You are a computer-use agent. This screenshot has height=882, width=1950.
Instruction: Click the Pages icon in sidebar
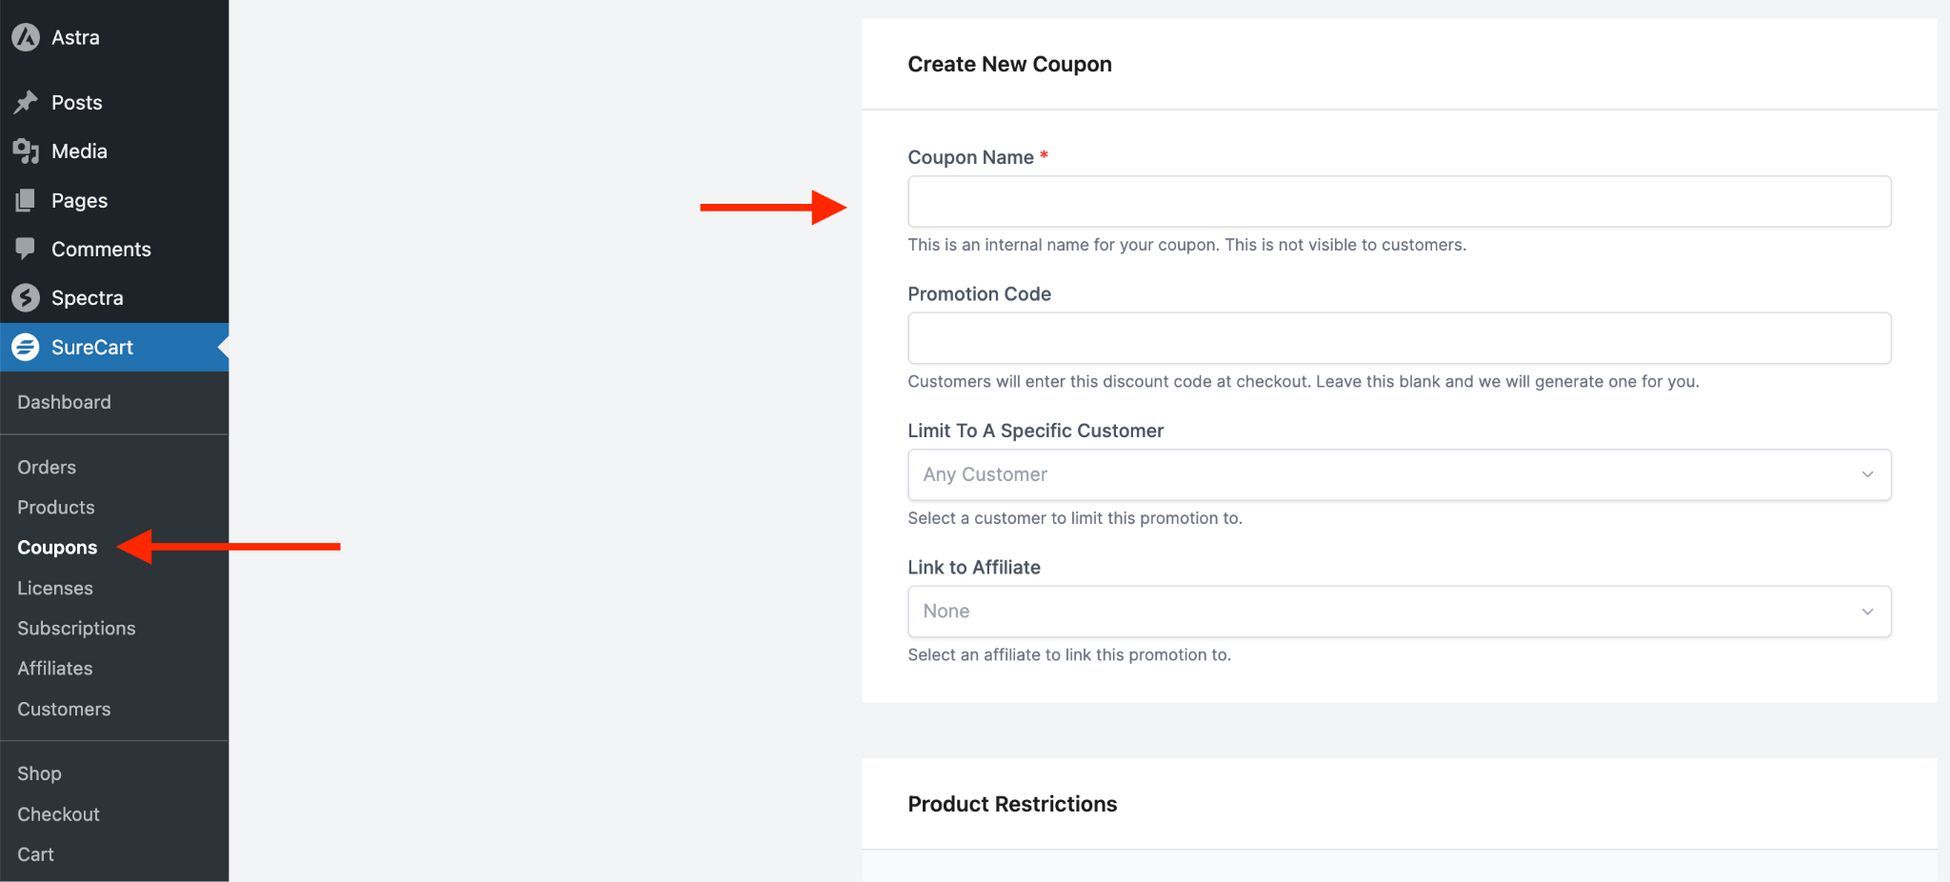coord(26,200)
